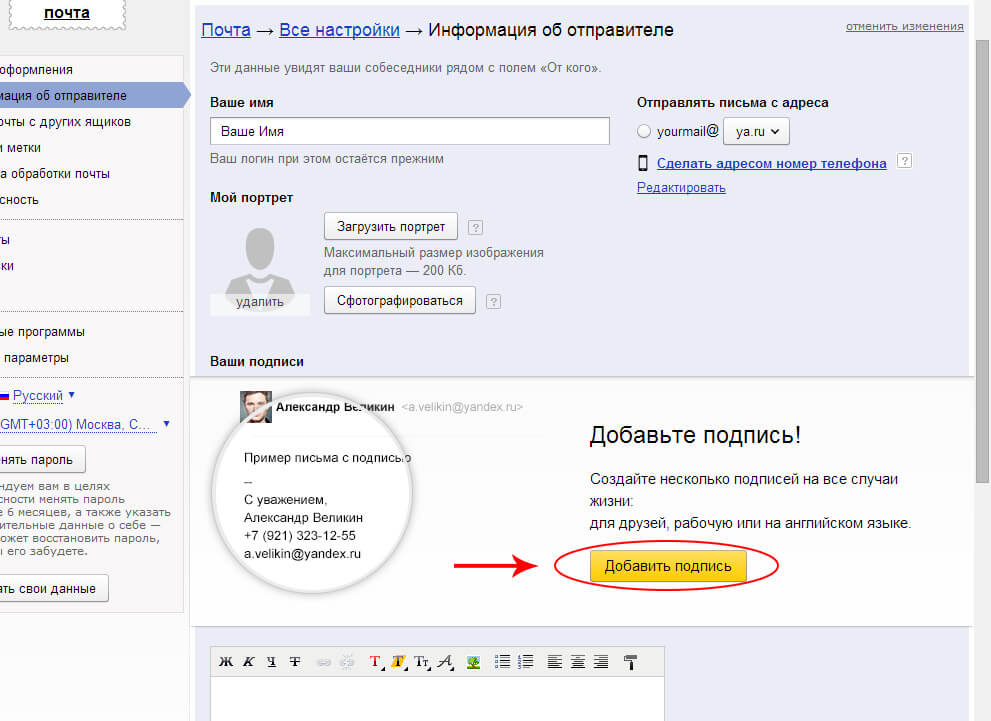Open the Почта breadcrumb link
991x721 pixels.
226,30
